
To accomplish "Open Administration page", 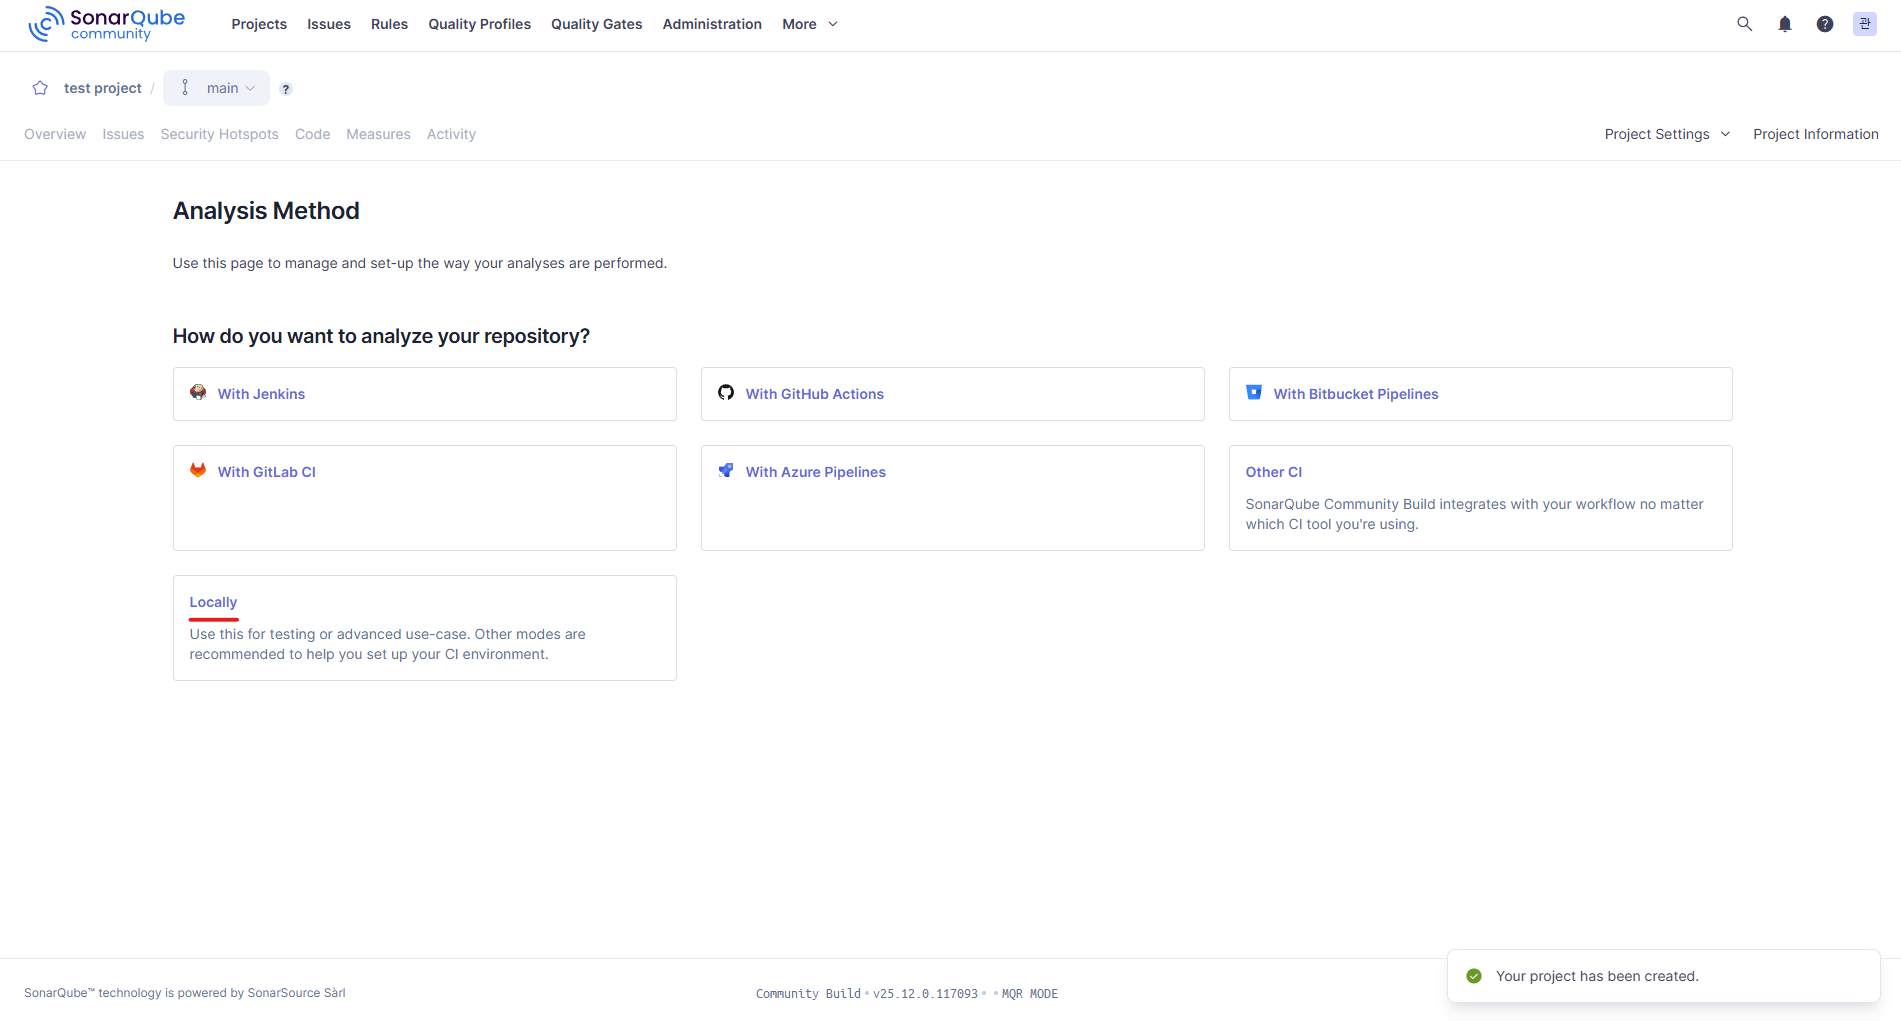I will coord(712,24).
